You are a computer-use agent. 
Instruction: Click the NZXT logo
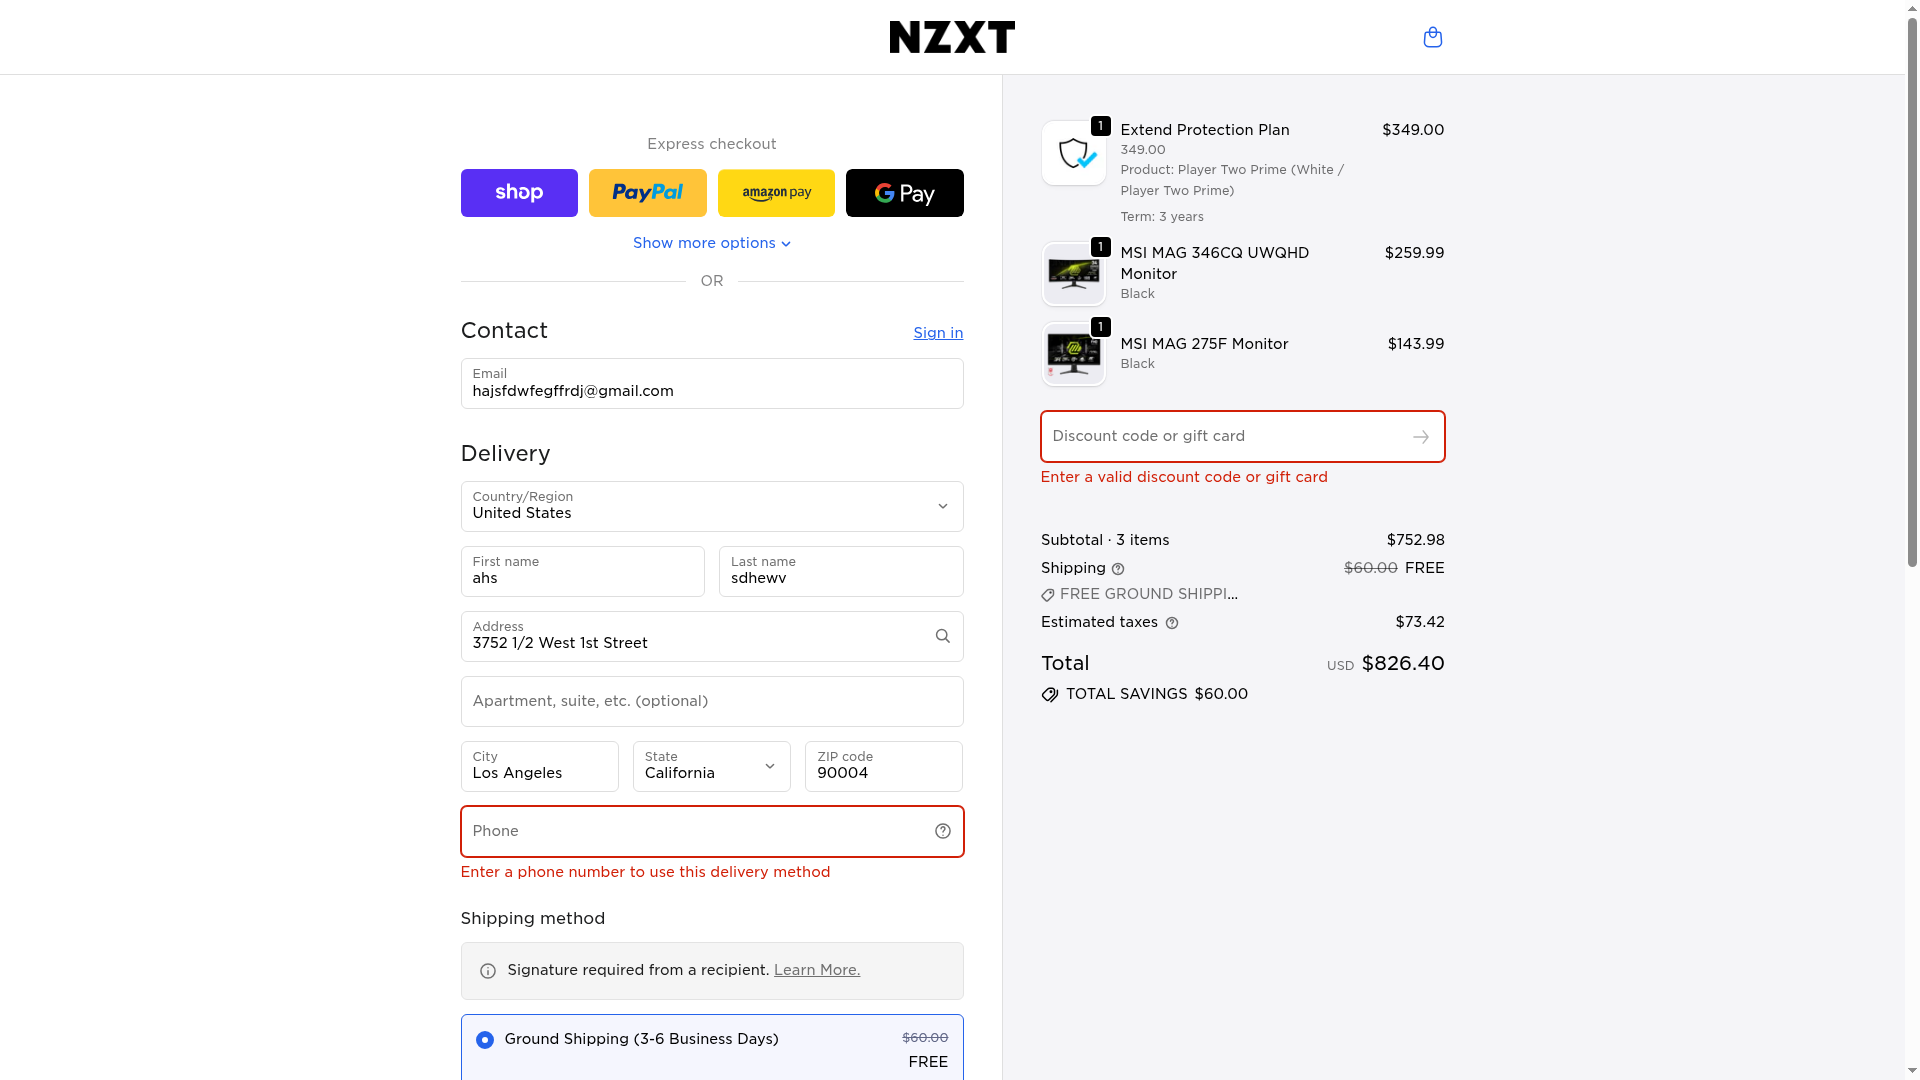tap(951, 37)
